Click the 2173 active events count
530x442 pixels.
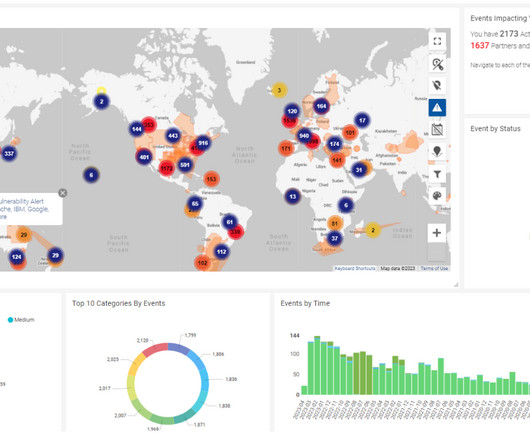(x=509, y=34)
